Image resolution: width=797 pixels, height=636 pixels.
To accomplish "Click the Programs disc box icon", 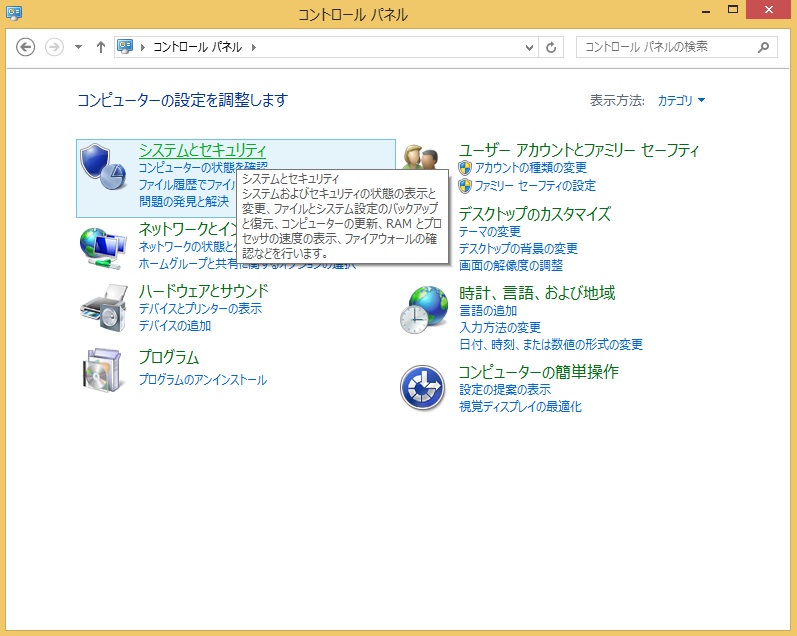I will tap(102, 370).
